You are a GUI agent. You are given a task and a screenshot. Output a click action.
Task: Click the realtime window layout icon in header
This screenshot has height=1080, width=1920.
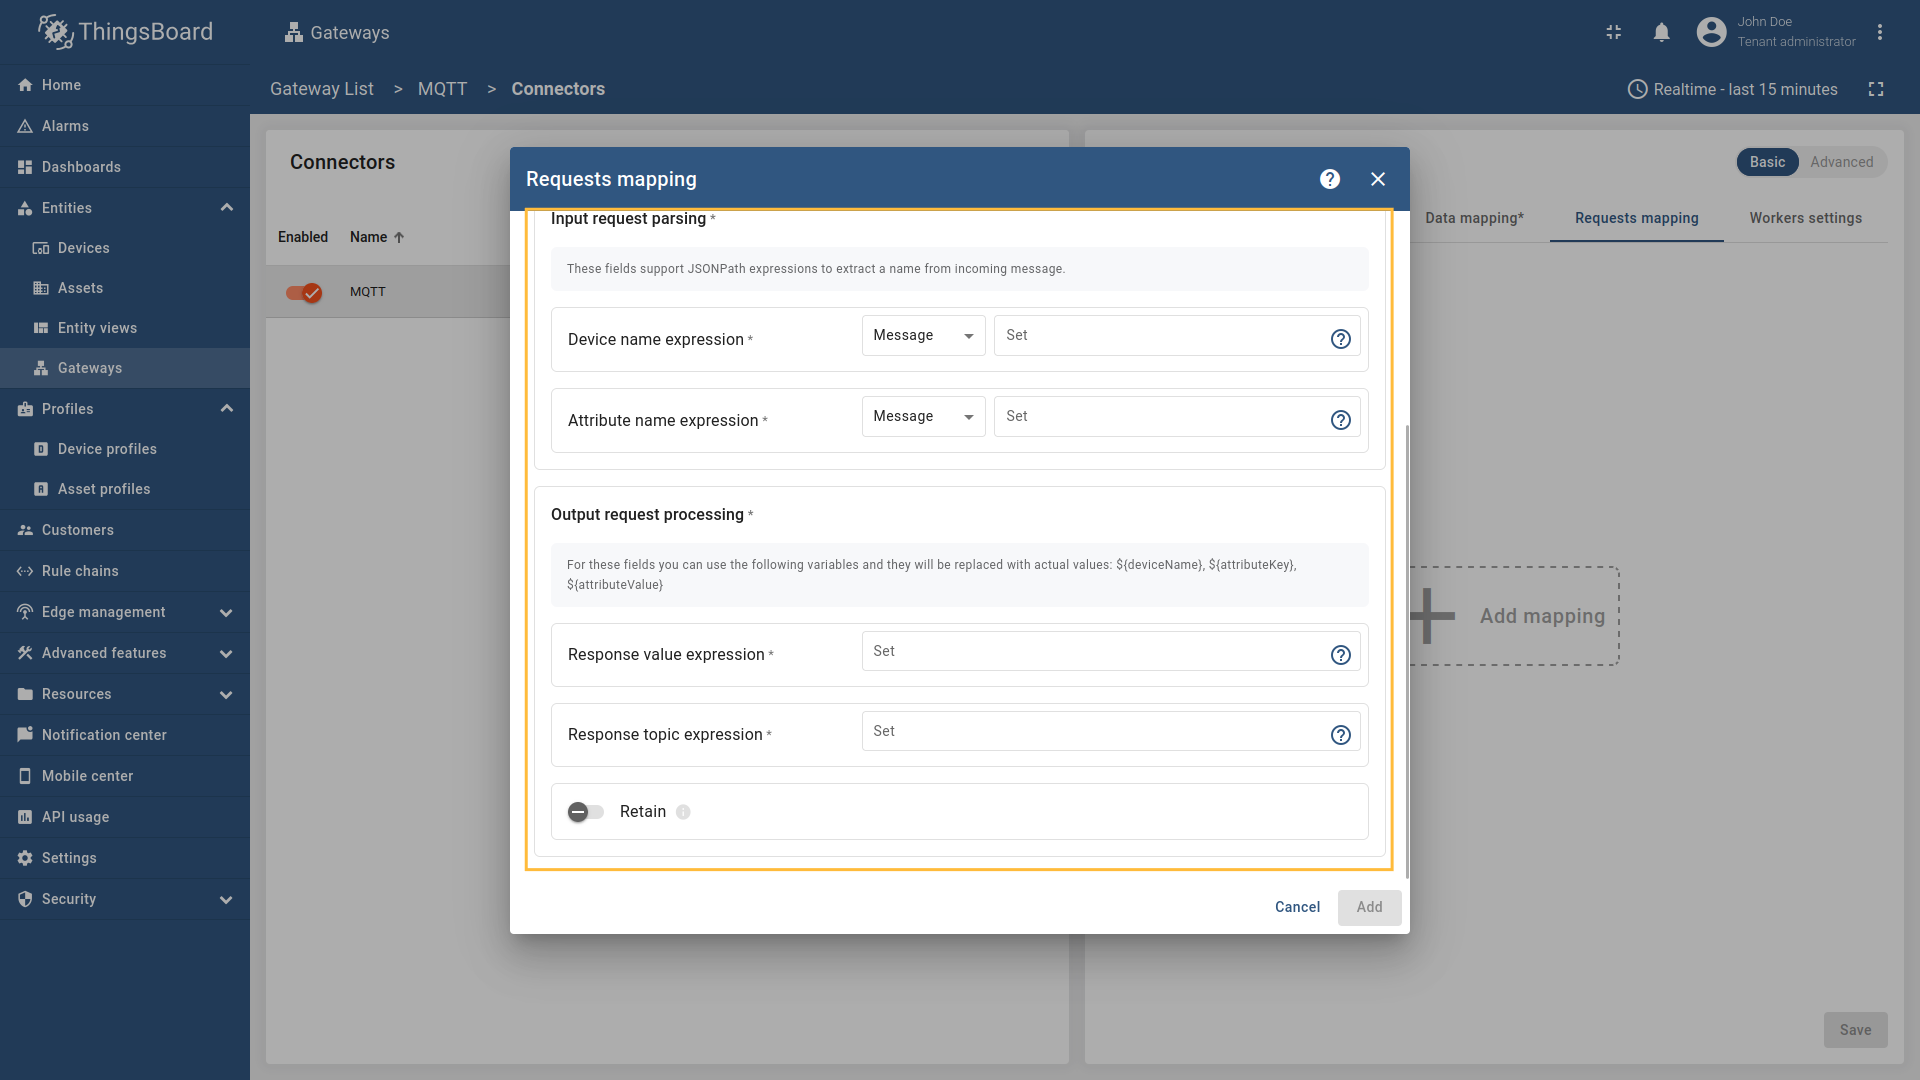[1613, 32]
